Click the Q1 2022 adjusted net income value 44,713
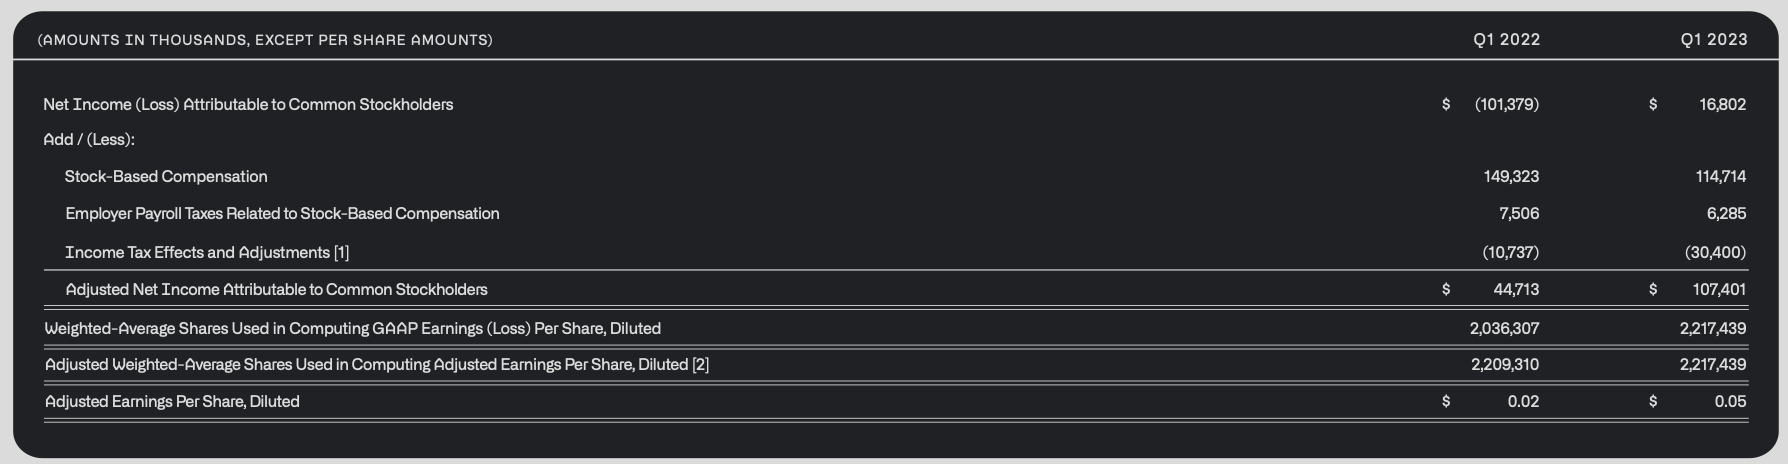Viewport: 1788px width, 464px height. (x=1516, y=290)
